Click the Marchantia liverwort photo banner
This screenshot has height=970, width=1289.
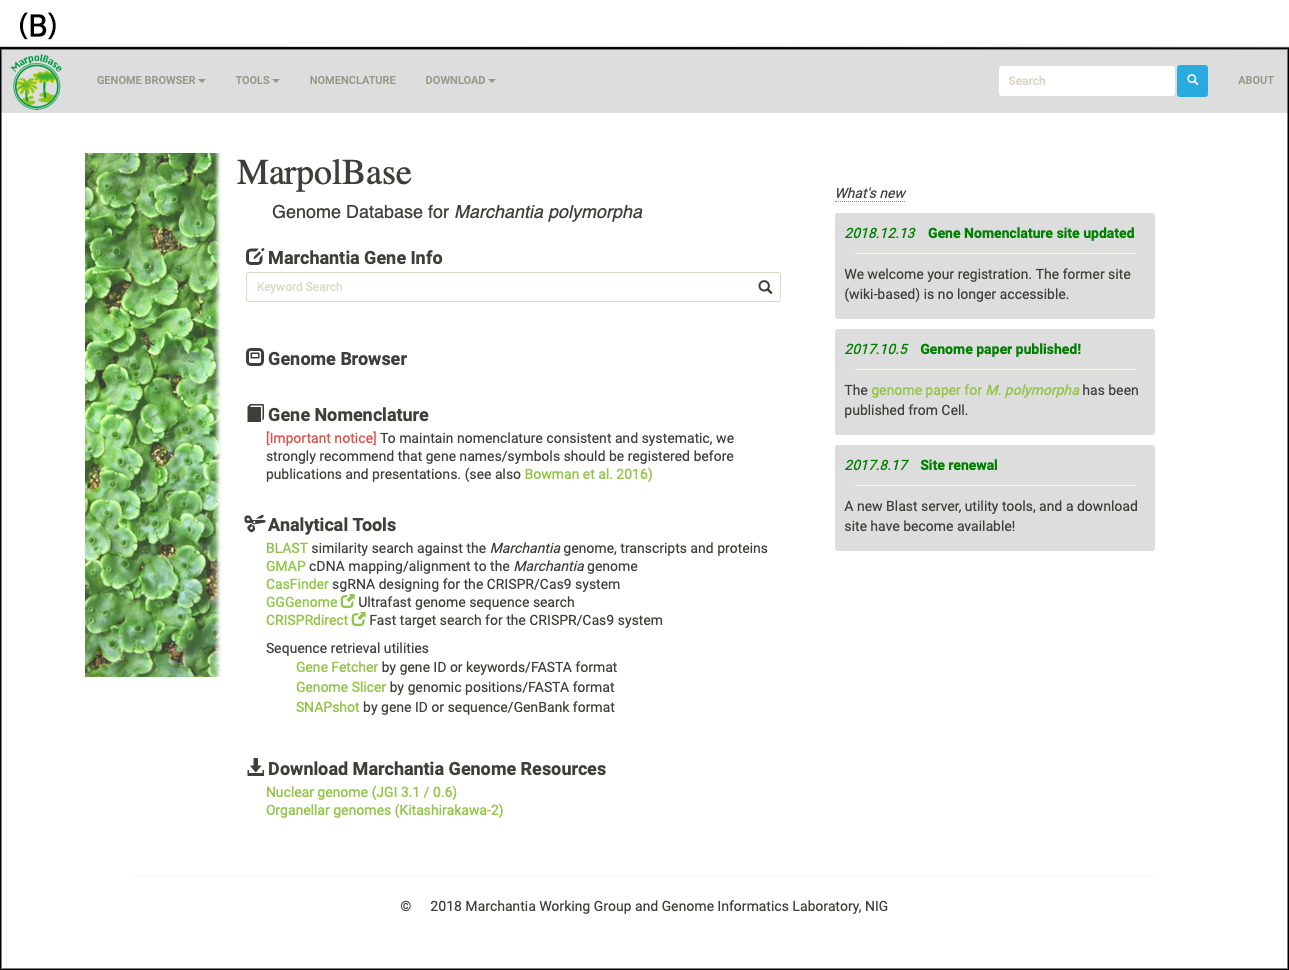click(152, 415)
